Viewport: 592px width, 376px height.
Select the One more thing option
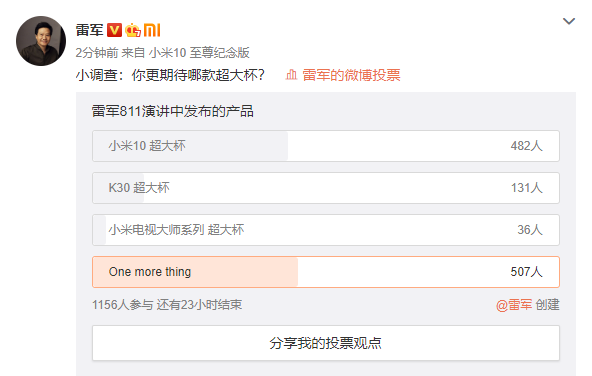[326, 272]
